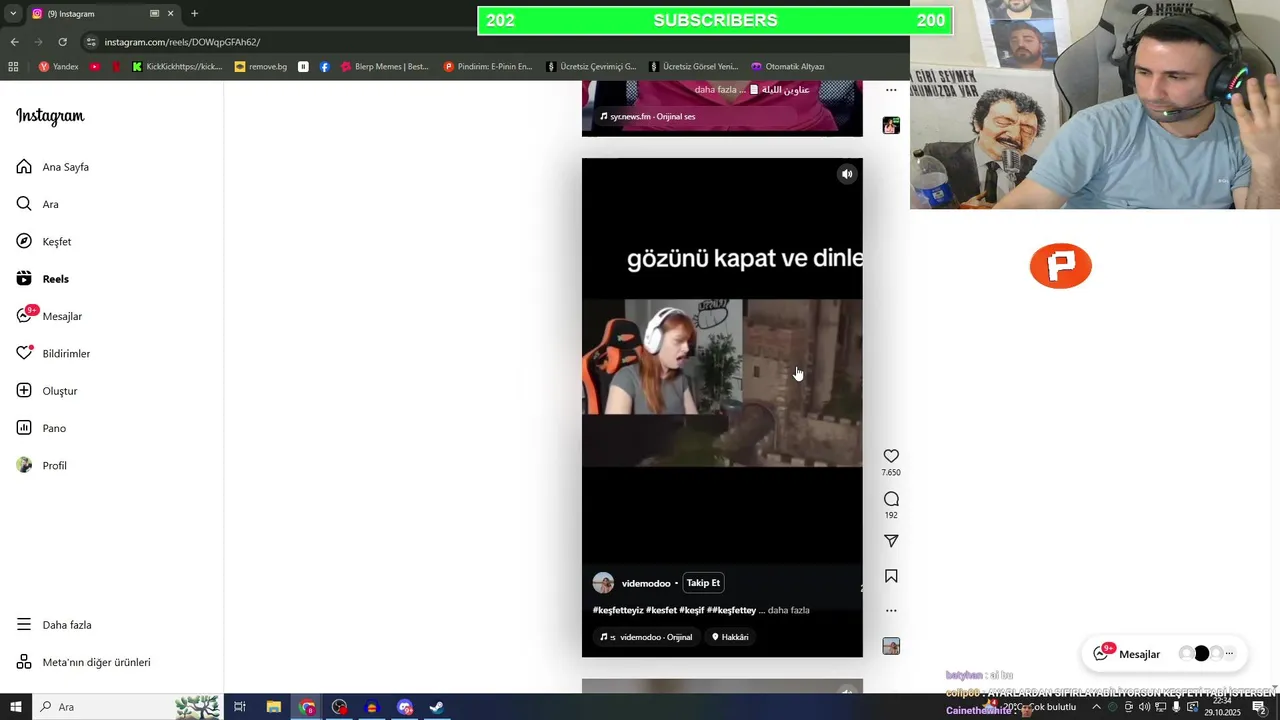Open Windows notification center icon
Screen dimensions: 1280x720
1259,707
